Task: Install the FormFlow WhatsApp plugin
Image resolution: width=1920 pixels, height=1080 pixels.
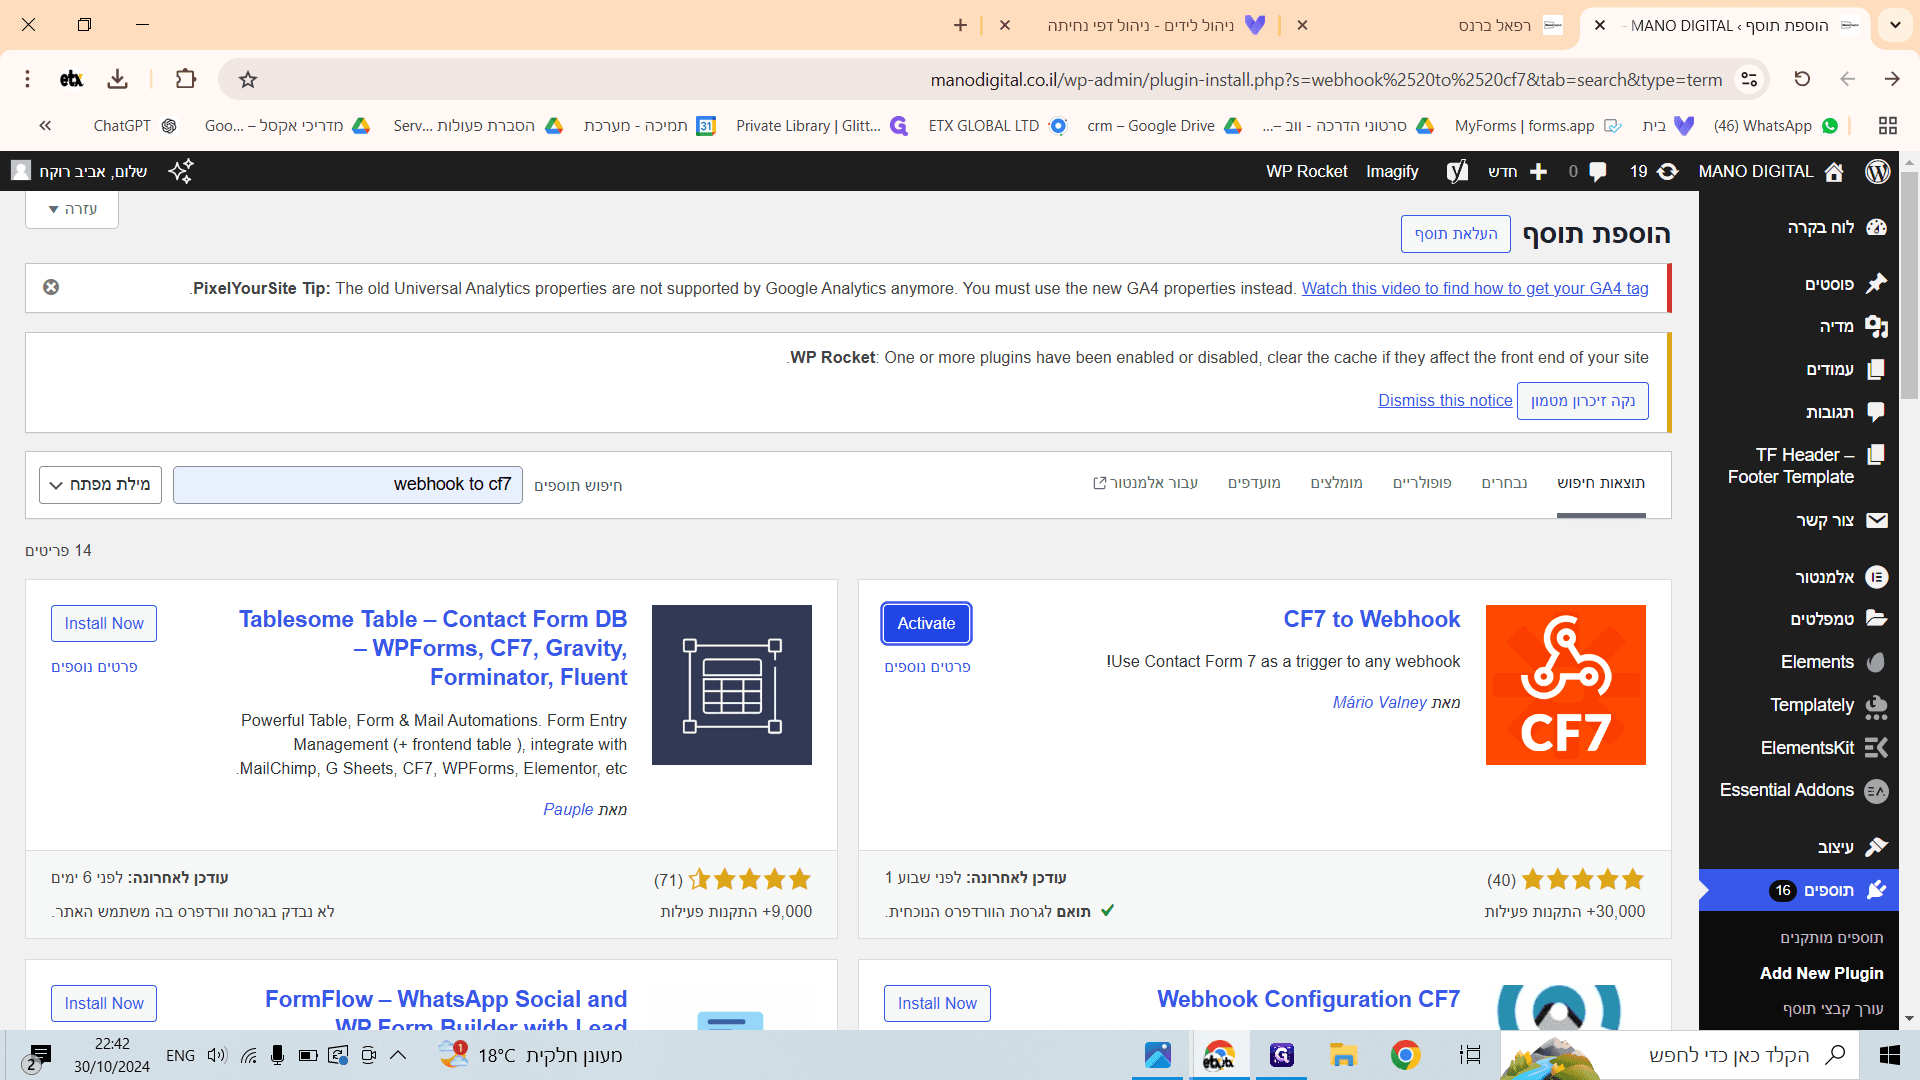Action: coord(104,1003)
